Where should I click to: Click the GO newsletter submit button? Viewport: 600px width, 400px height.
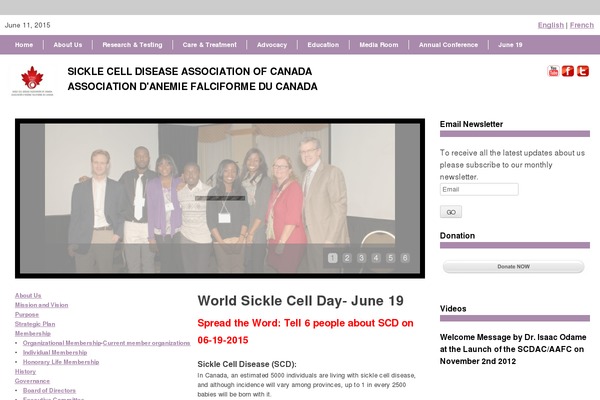451,212
